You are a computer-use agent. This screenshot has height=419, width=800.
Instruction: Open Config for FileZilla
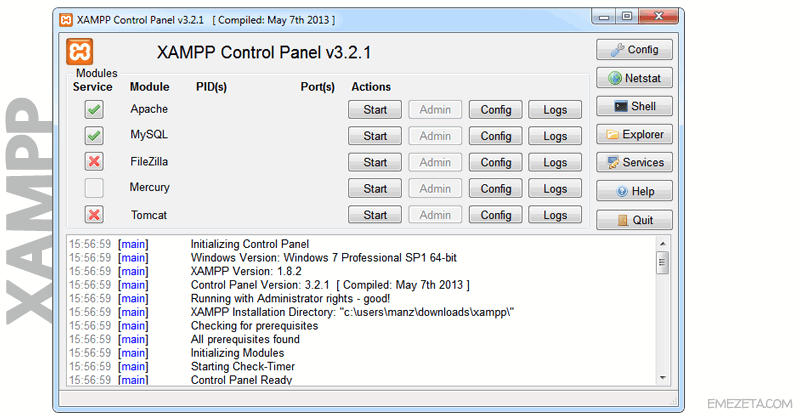point(495,162)
